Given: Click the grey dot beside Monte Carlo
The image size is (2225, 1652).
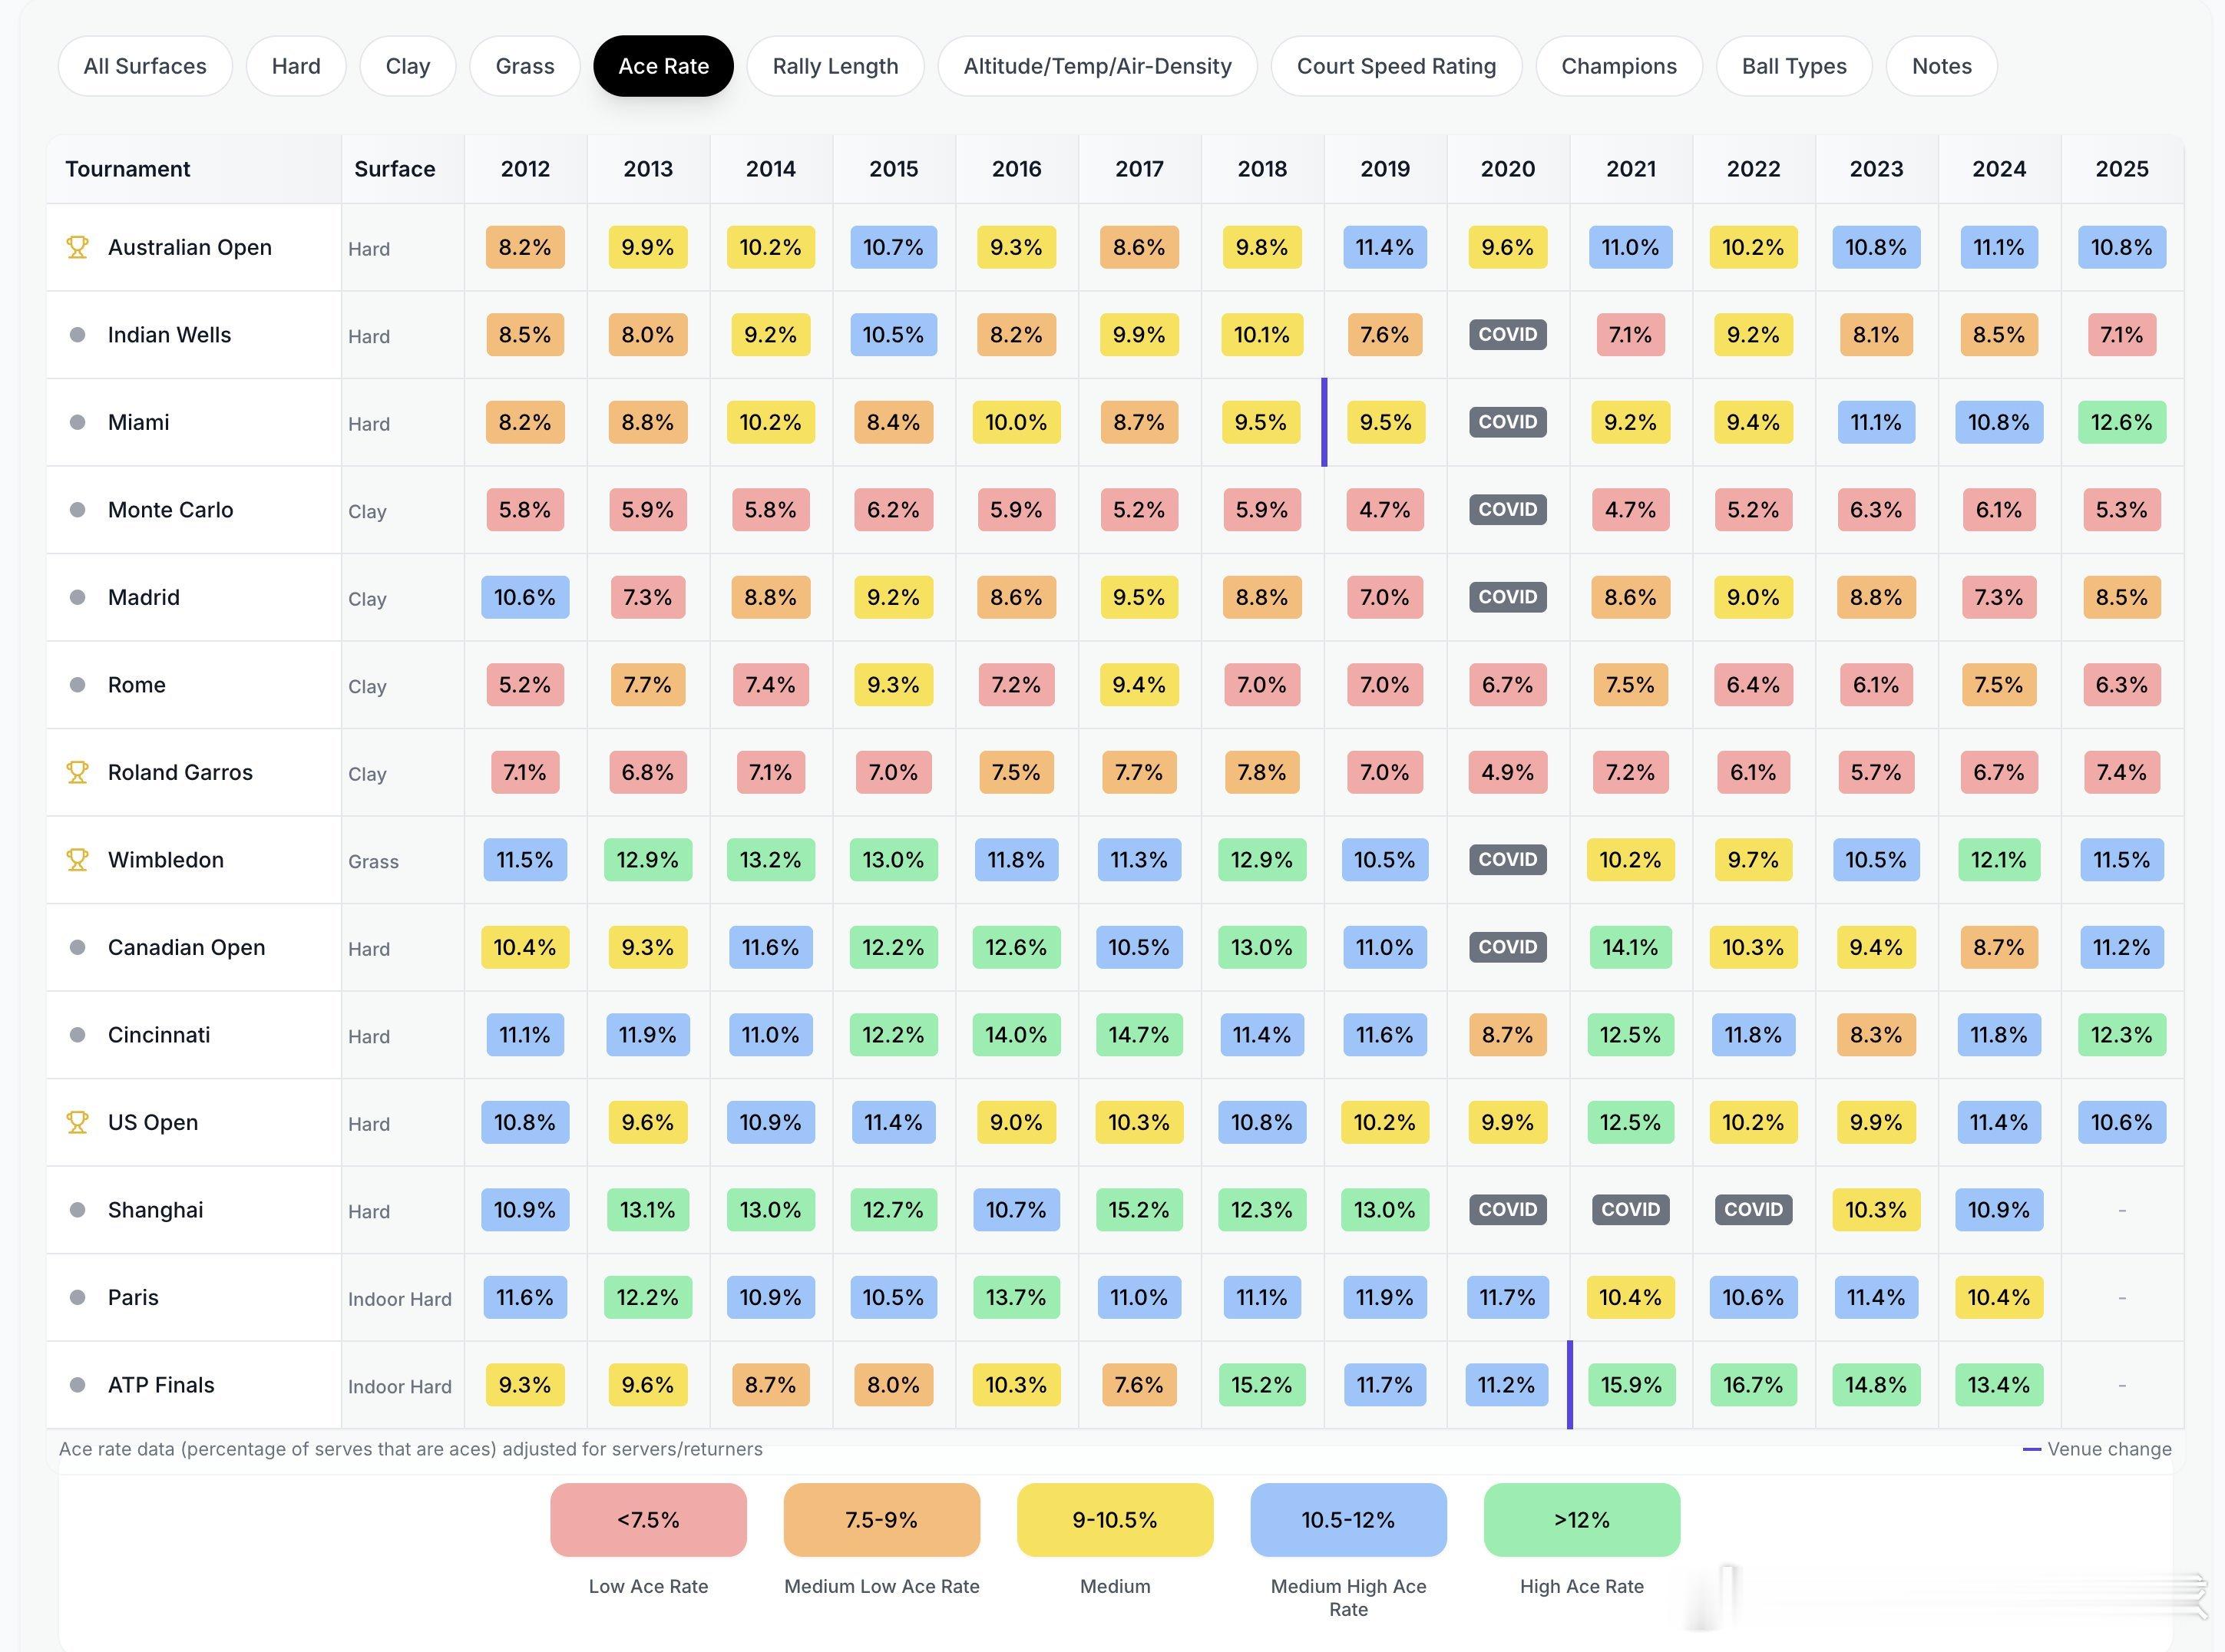Looking at the screenshot, I should pos(77,510).
